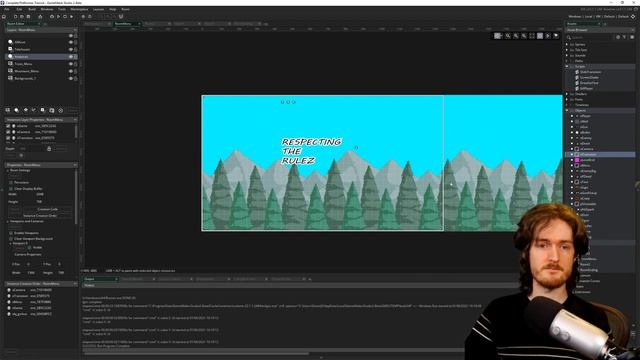Screen dimensions: 640x360
Task: Create a new path layer
Action: [x=34, y=110]
